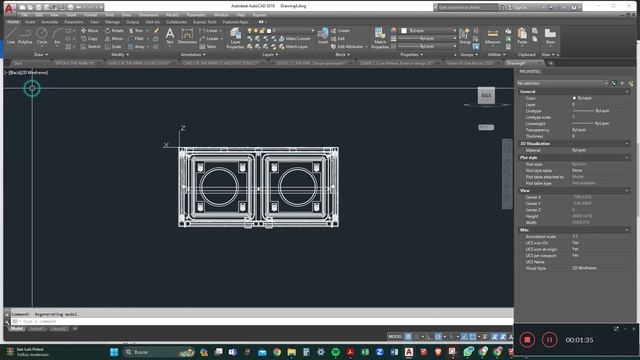Click Edit Attributes button
The height and width of the screenshot is (360, 640).
click(x=347, y=47)
